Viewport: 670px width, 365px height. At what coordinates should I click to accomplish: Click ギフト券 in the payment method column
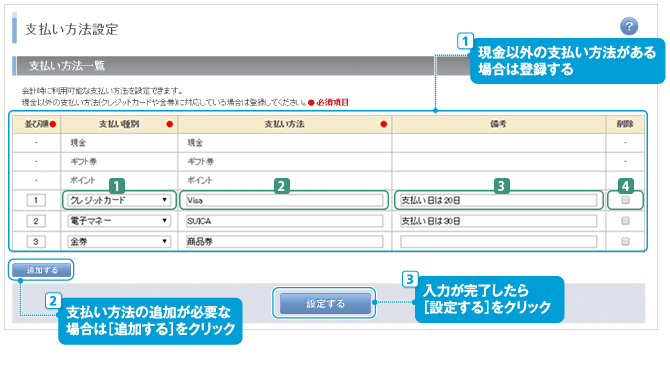pos(200,161)
